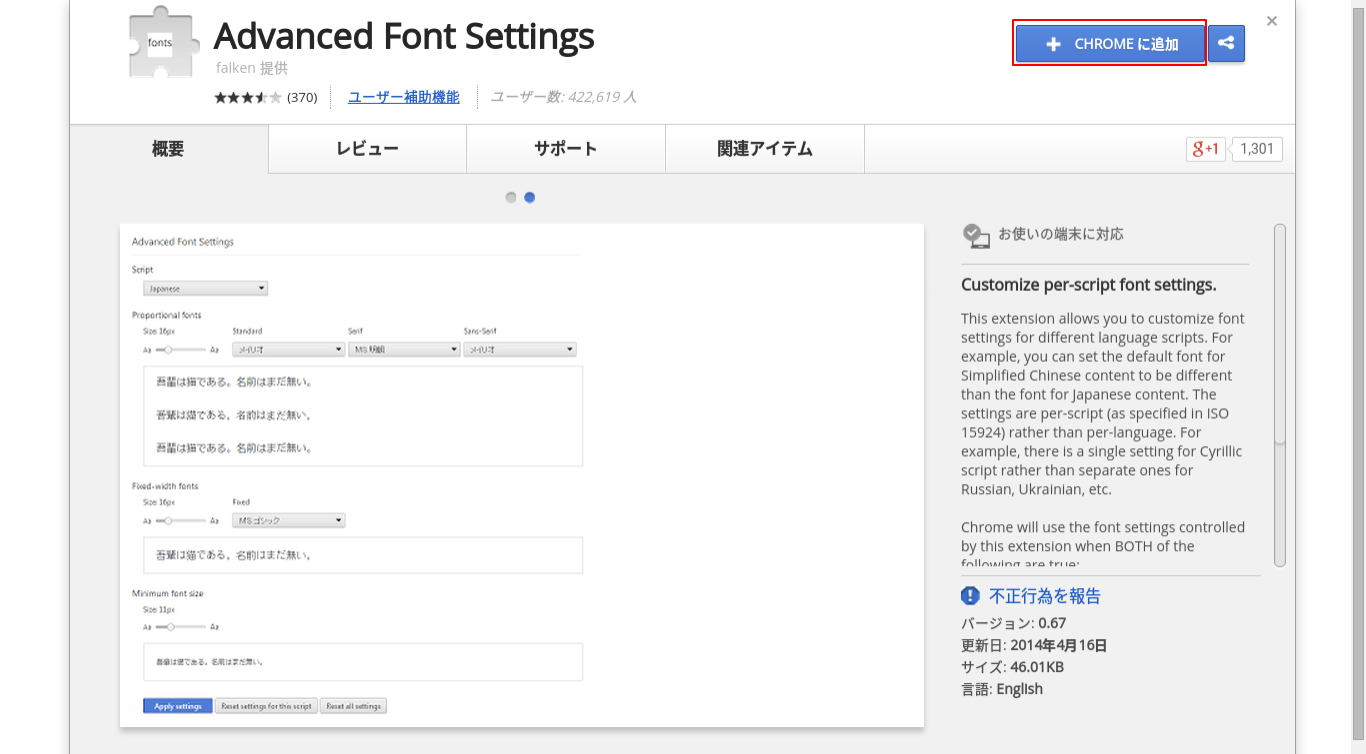Click the 'Minimum font size' label in screenshot
This screenshot has height=754, width=1366.
click(x=167, y=593)
